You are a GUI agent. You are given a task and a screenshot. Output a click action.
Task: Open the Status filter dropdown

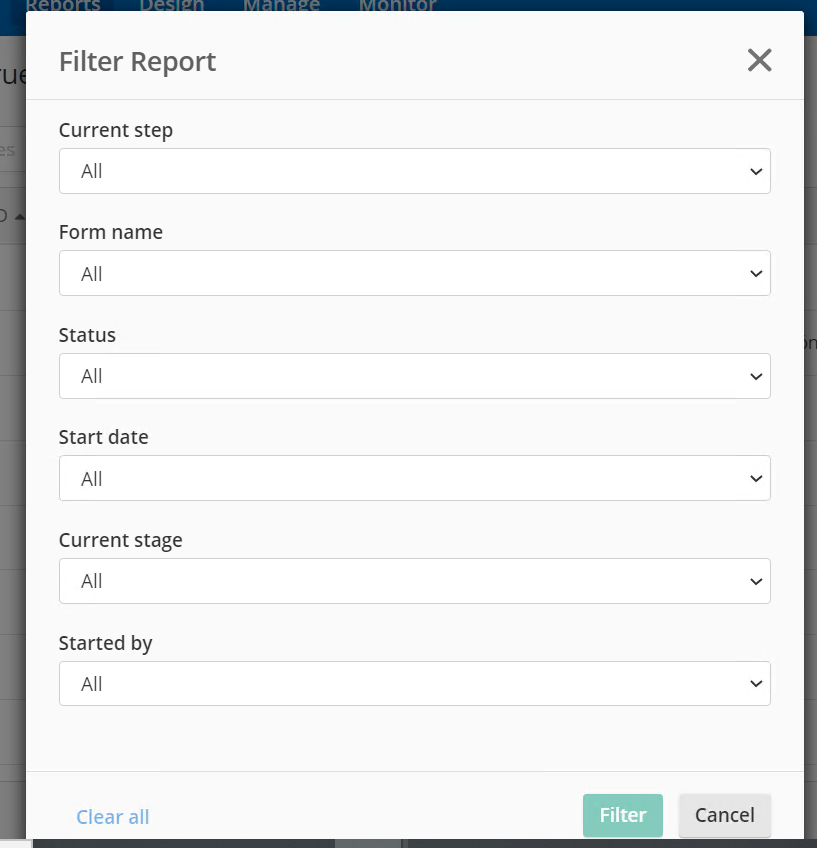[x=414, y=376]
